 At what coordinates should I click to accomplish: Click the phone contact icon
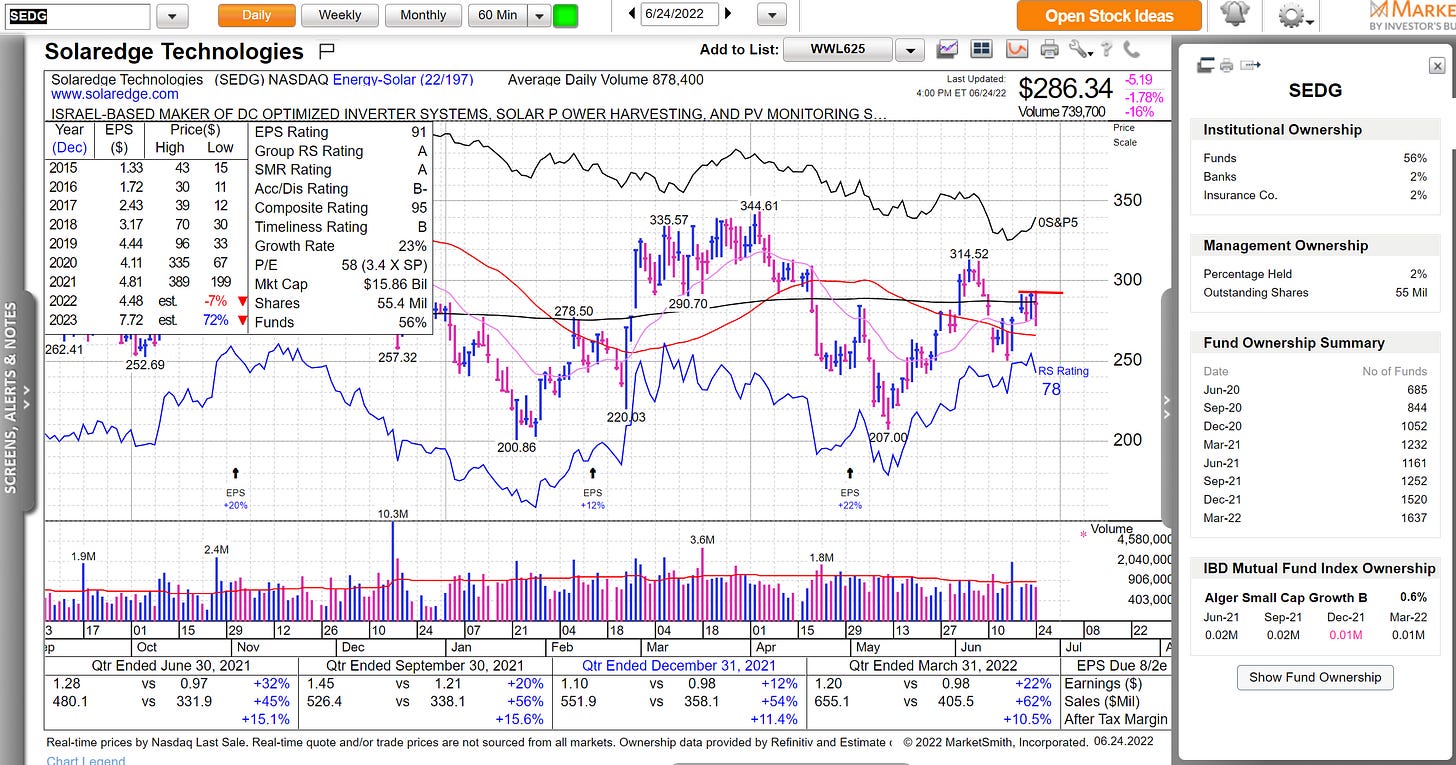pos(1131,49)
